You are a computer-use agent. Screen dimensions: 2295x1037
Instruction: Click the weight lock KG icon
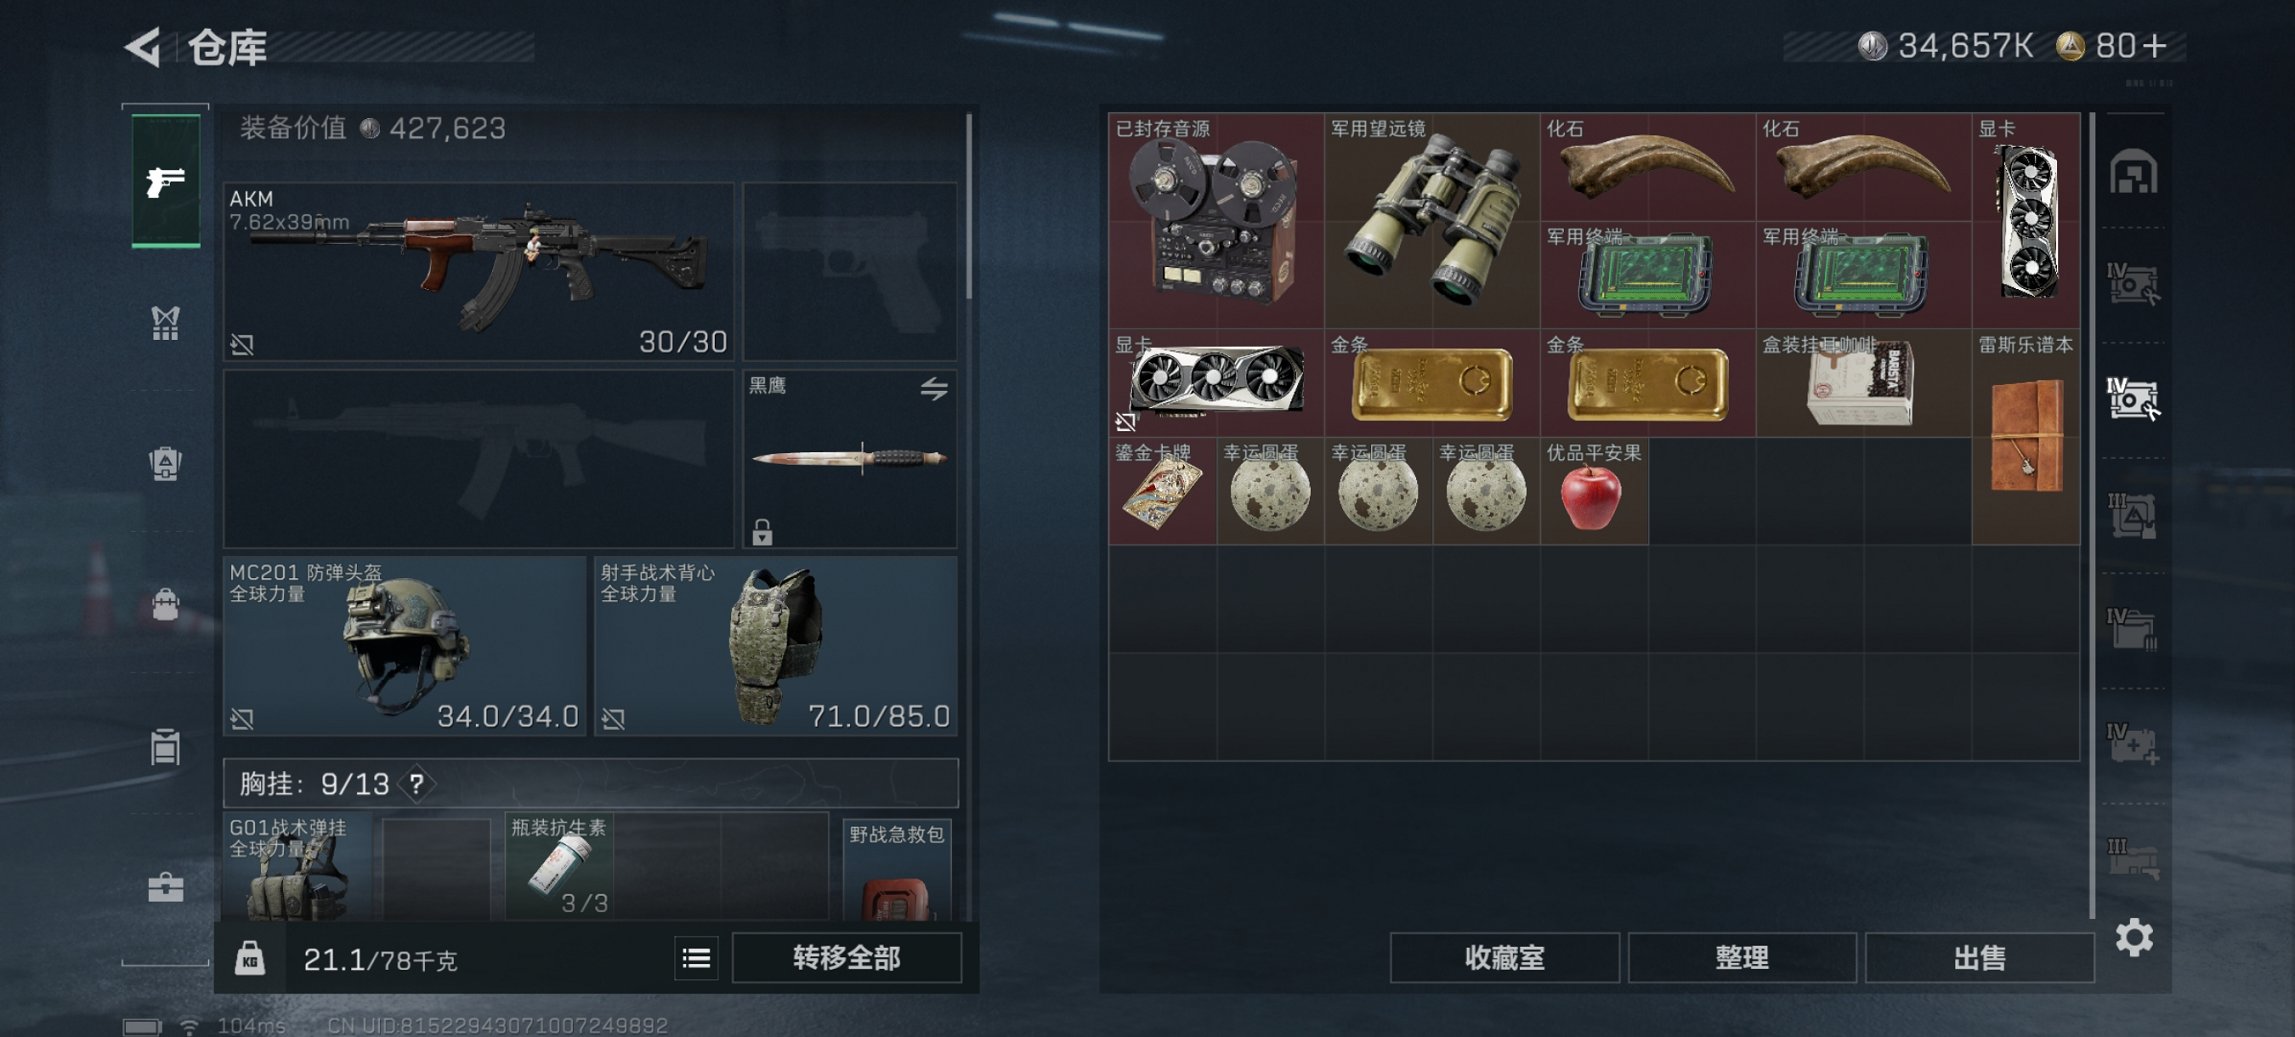250,959
